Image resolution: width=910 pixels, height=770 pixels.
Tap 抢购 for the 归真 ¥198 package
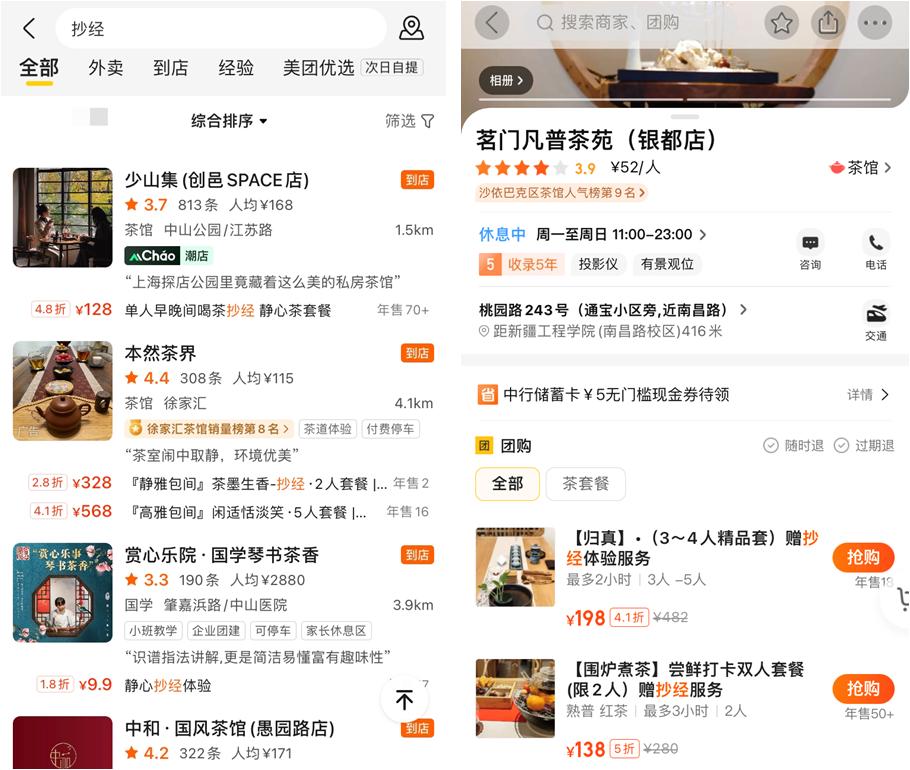point(863,557)
